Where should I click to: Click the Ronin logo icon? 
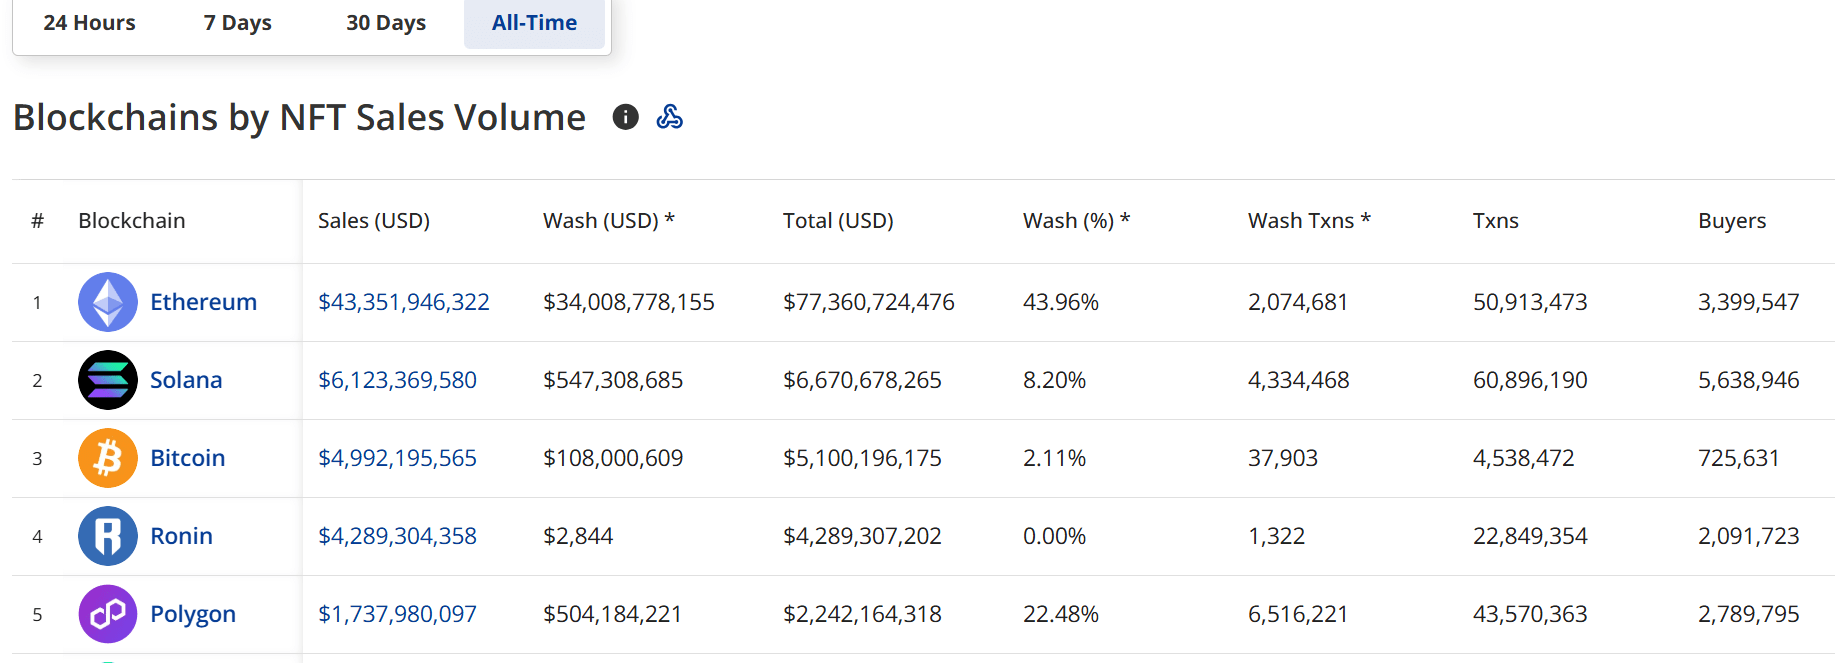coord(108,536)
